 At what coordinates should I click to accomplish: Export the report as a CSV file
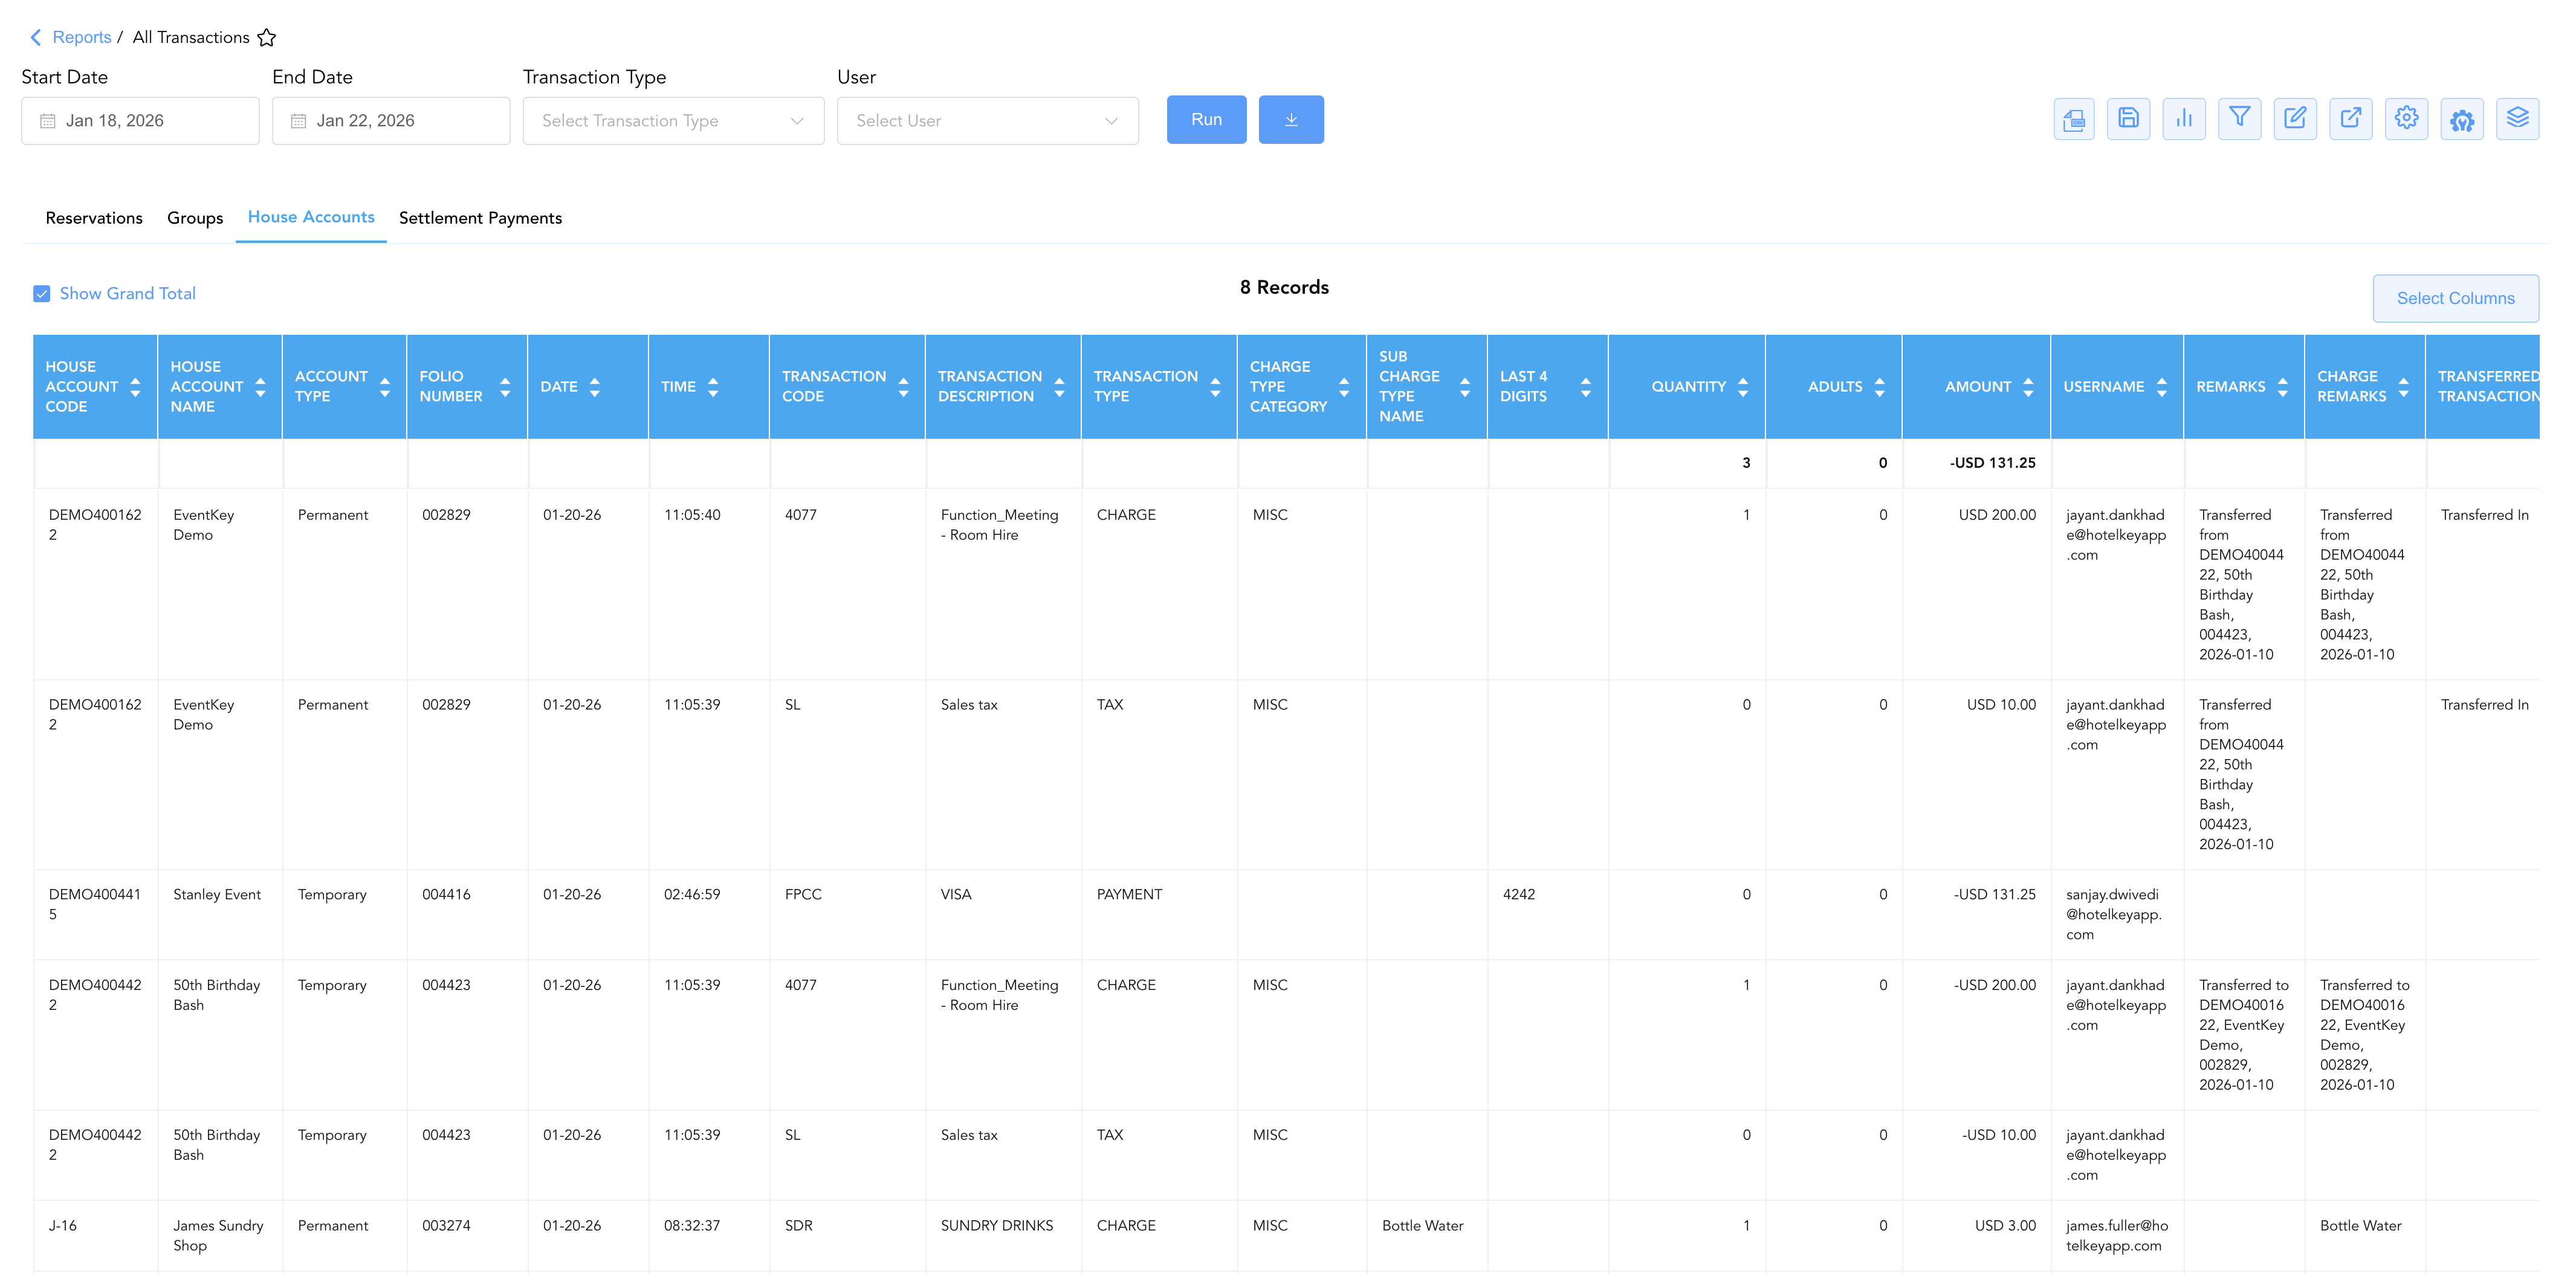[x=2073, y=120]
